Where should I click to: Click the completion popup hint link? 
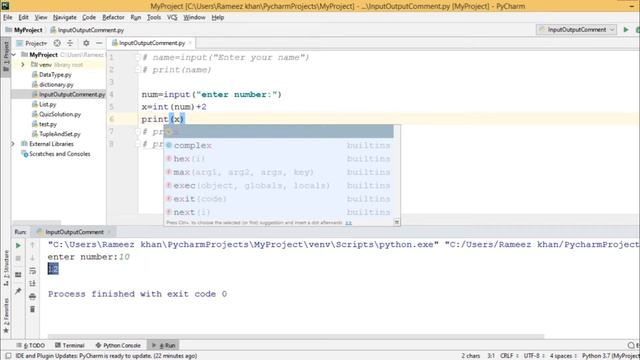[349, 223]
